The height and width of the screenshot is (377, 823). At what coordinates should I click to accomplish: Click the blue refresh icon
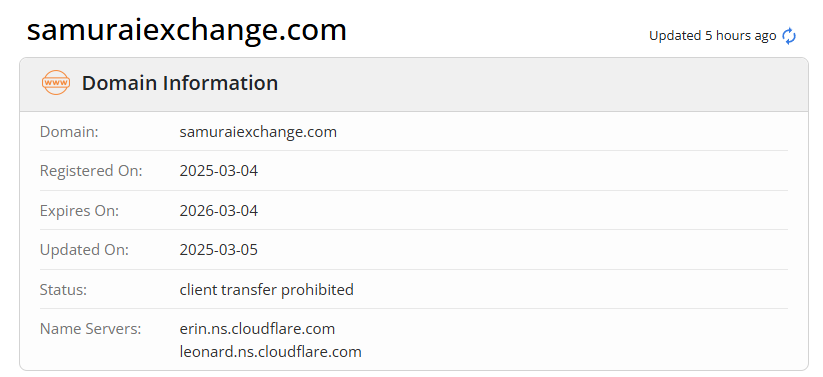click(789, 36)
